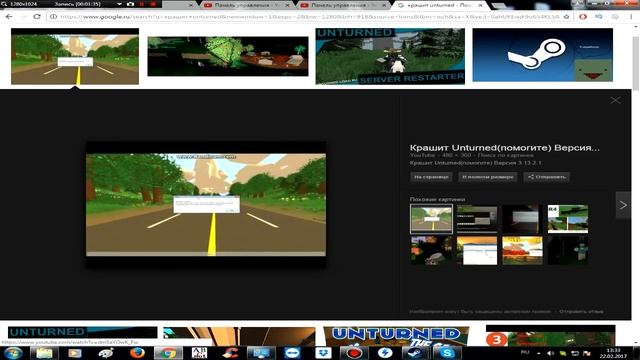
Task: Open Steam from the taskbar
Action: pos(415,353)
